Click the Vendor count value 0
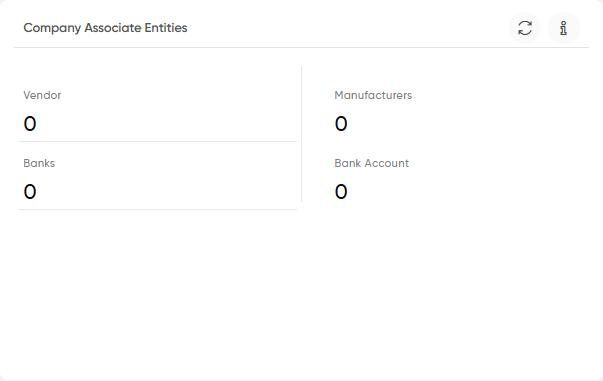This screenshot has width=603, height=381. click(30, 124)
